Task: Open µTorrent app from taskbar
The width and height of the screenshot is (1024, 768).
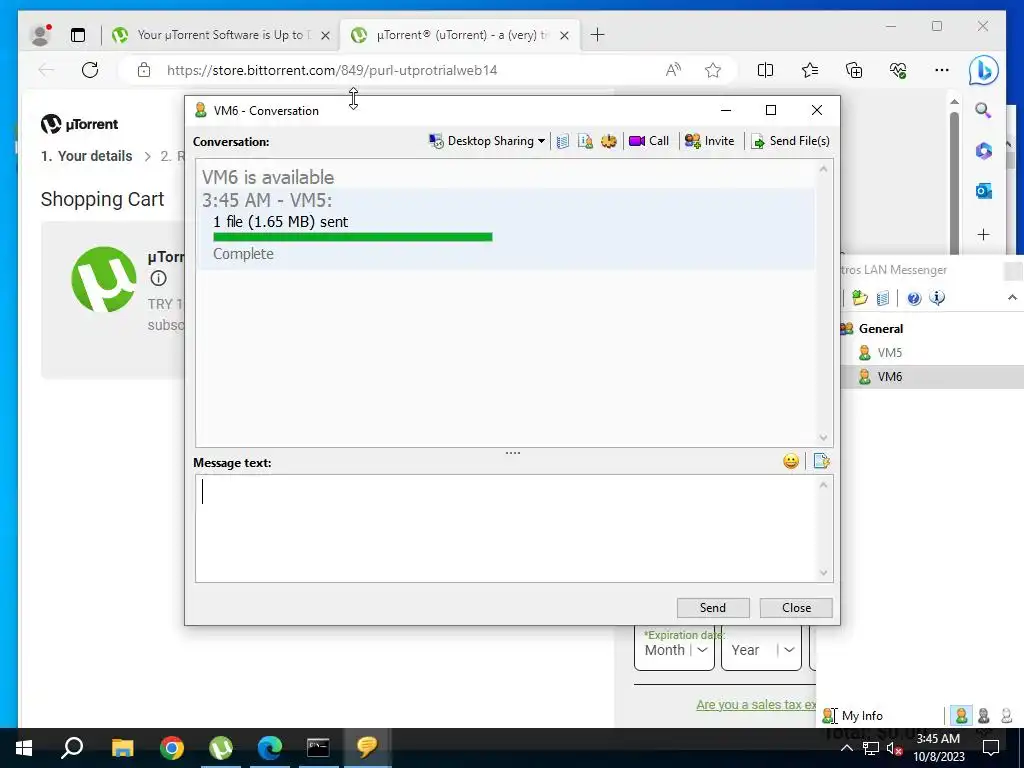Action: (x=221, y=748)
